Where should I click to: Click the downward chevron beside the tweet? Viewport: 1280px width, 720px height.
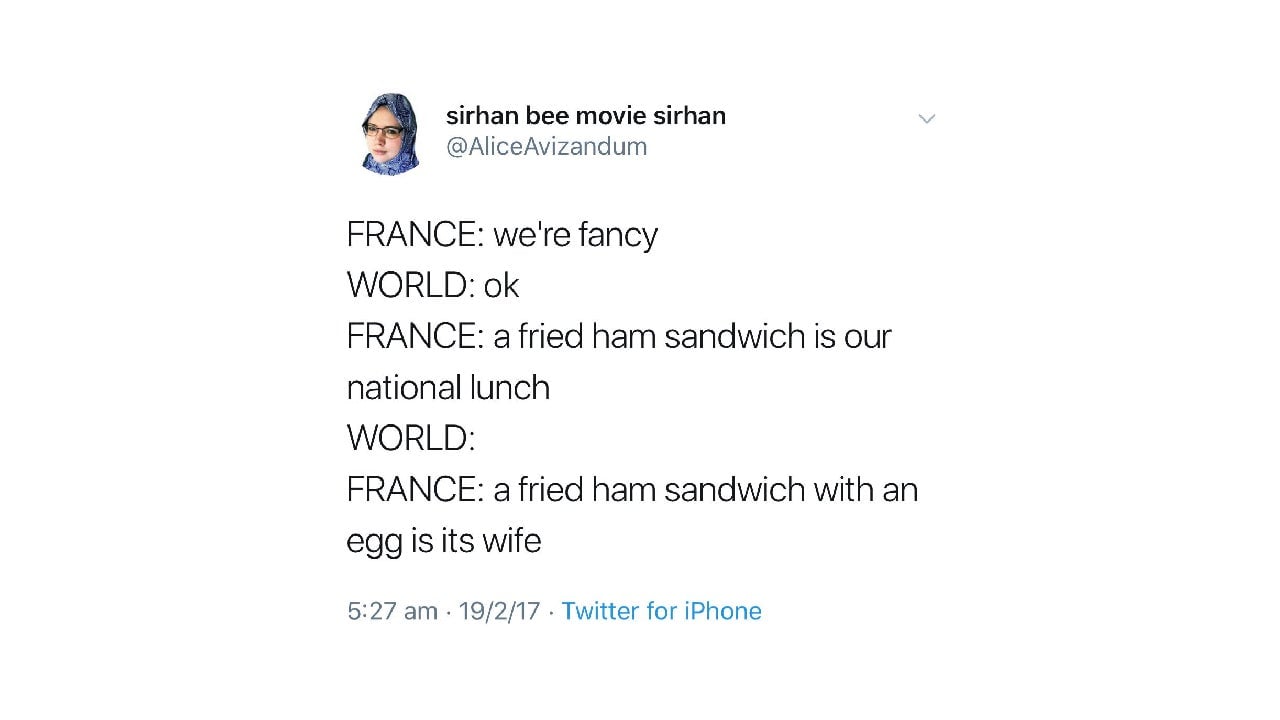[x=926, y=118]
